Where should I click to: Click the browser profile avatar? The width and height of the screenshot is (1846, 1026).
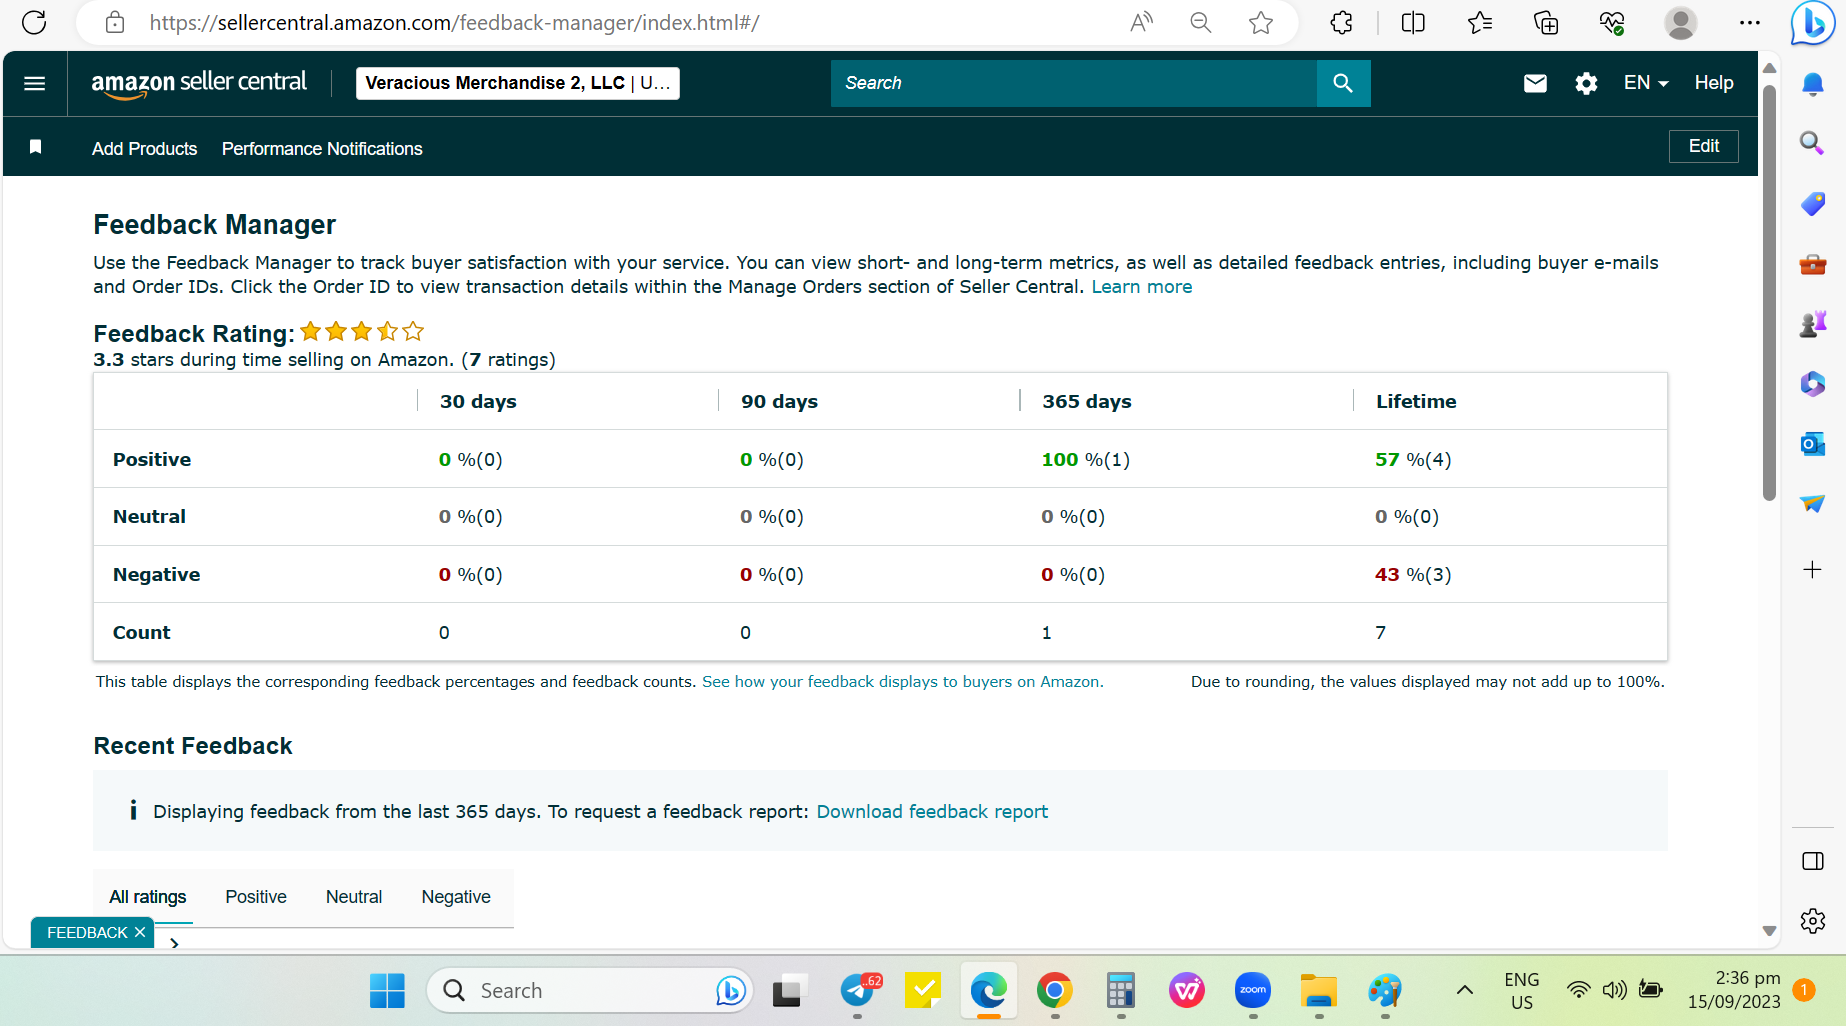[x=1681, y=22]
